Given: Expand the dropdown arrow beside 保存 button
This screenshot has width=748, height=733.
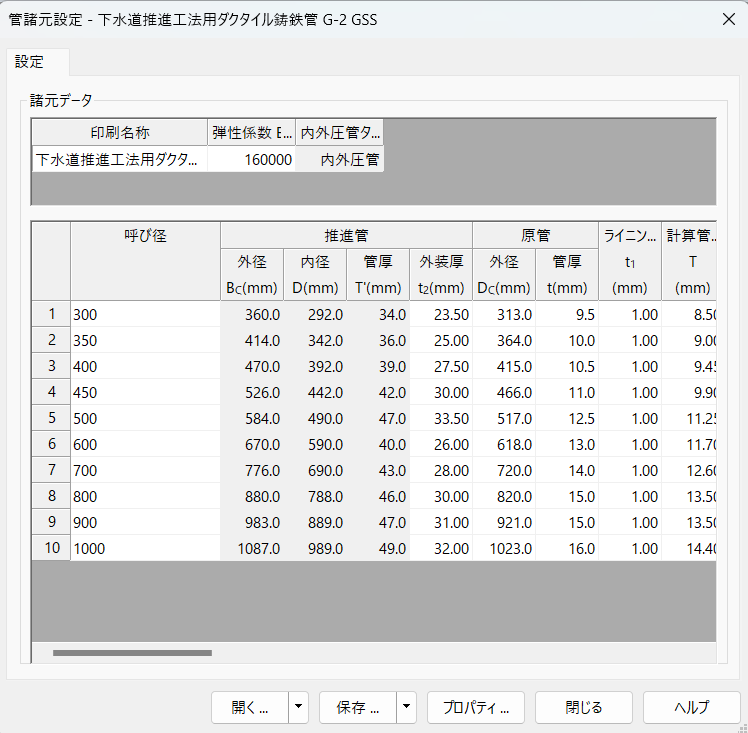Looking at the screenshot, I should (406, 707).
